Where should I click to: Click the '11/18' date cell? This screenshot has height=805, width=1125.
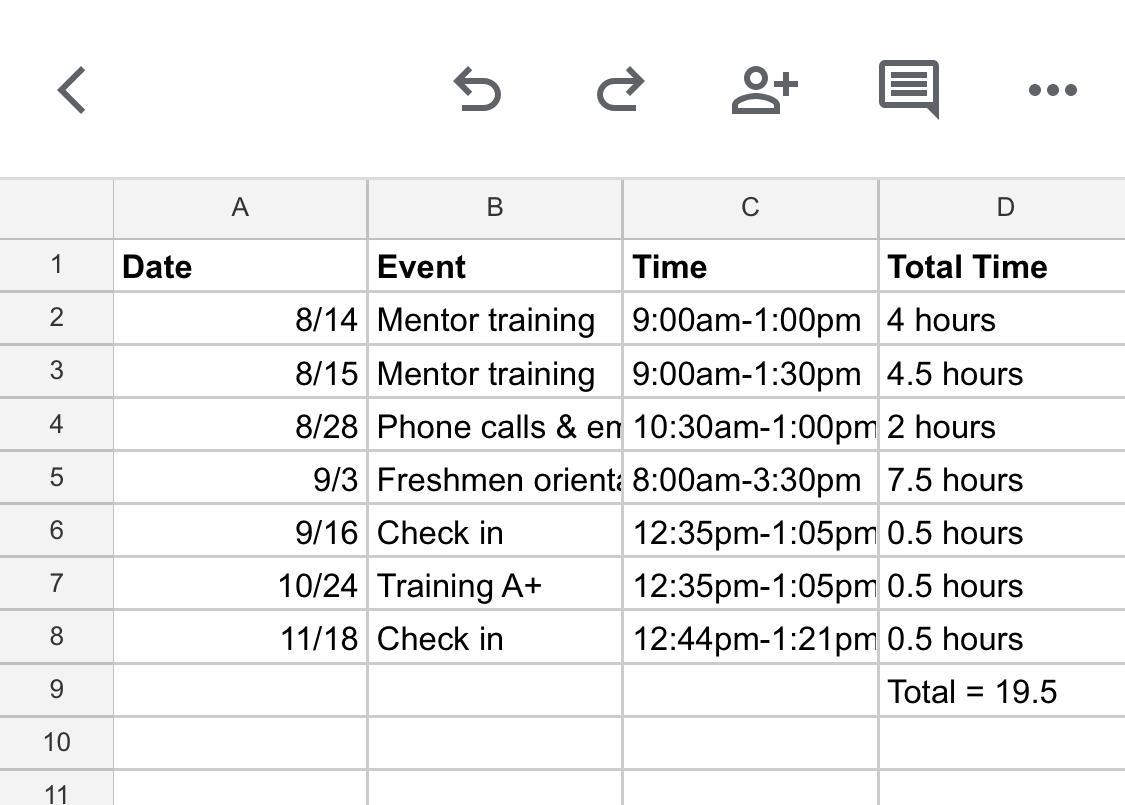point(240,638)
